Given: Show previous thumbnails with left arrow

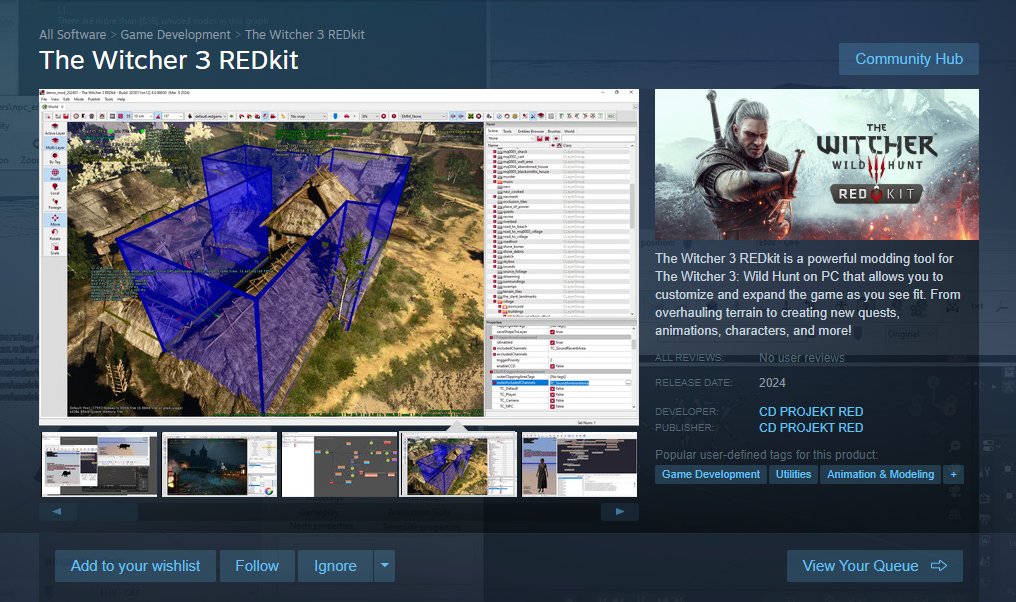Looking at the screenshot, I should click(x=57, y=512).
